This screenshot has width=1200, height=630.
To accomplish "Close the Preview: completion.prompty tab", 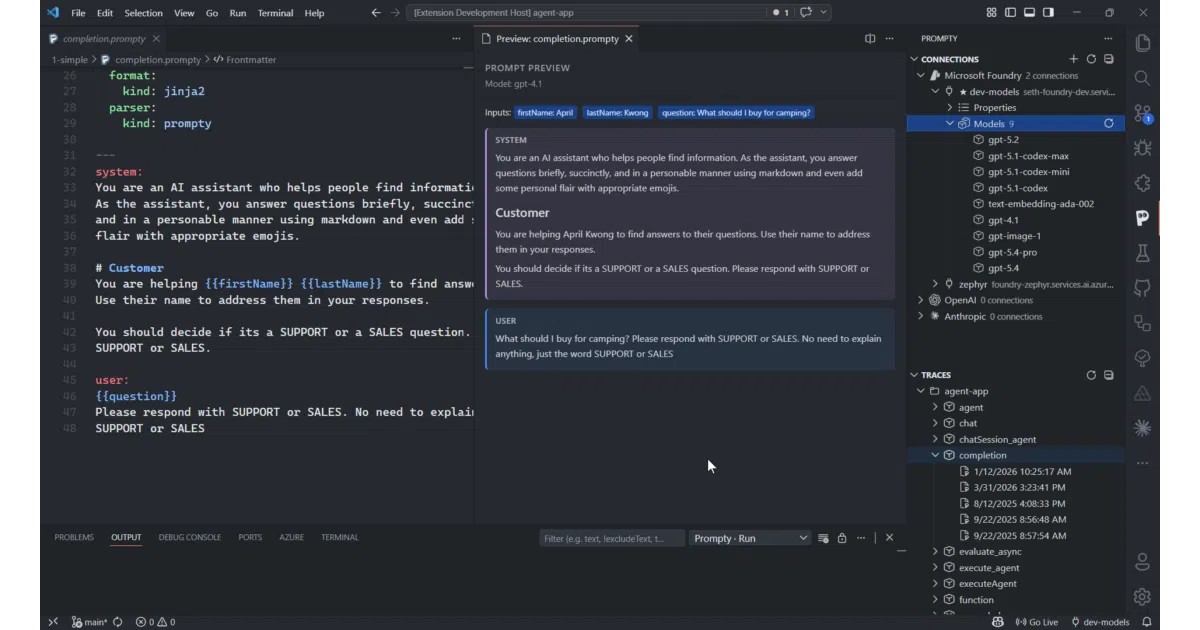I will [x=629, y=39].
